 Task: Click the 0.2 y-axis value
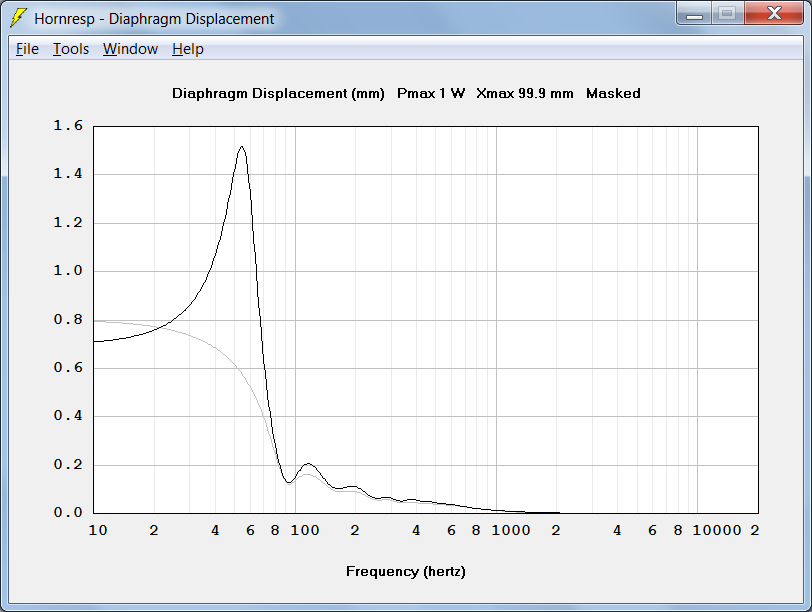point(68,464)
